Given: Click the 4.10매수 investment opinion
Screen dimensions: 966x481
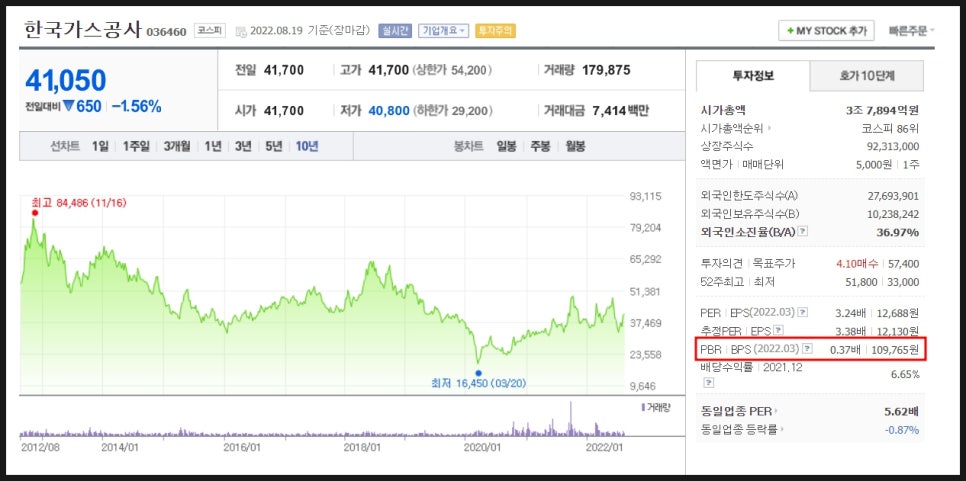Looking at the screenshot, I should pos(857,264).
